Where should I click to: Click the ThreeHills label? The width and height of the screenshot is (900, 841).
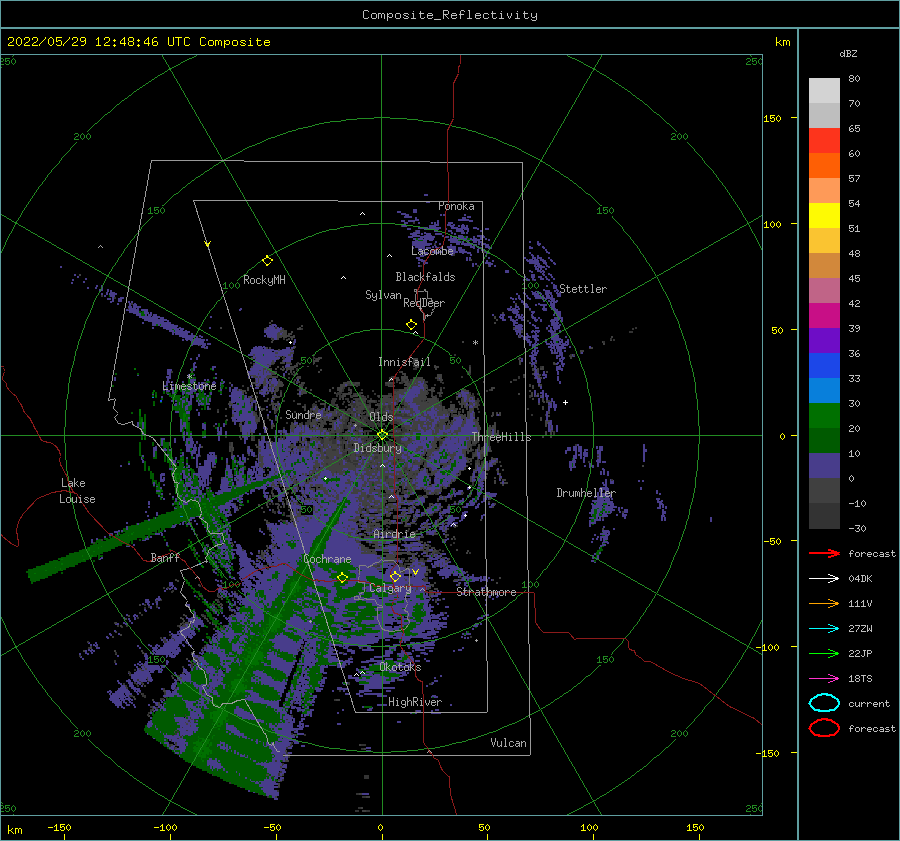[x=501, y=437]
